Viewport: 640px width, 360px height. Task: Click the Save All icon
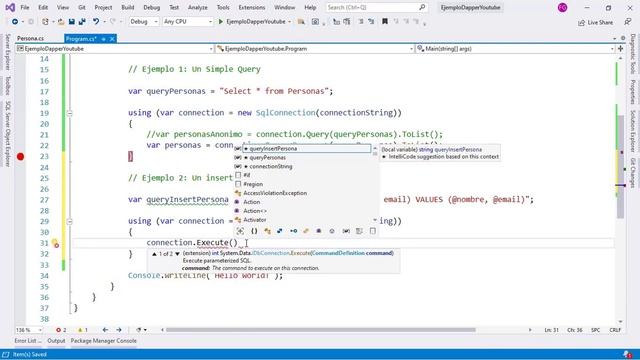[x=82, y=22]
